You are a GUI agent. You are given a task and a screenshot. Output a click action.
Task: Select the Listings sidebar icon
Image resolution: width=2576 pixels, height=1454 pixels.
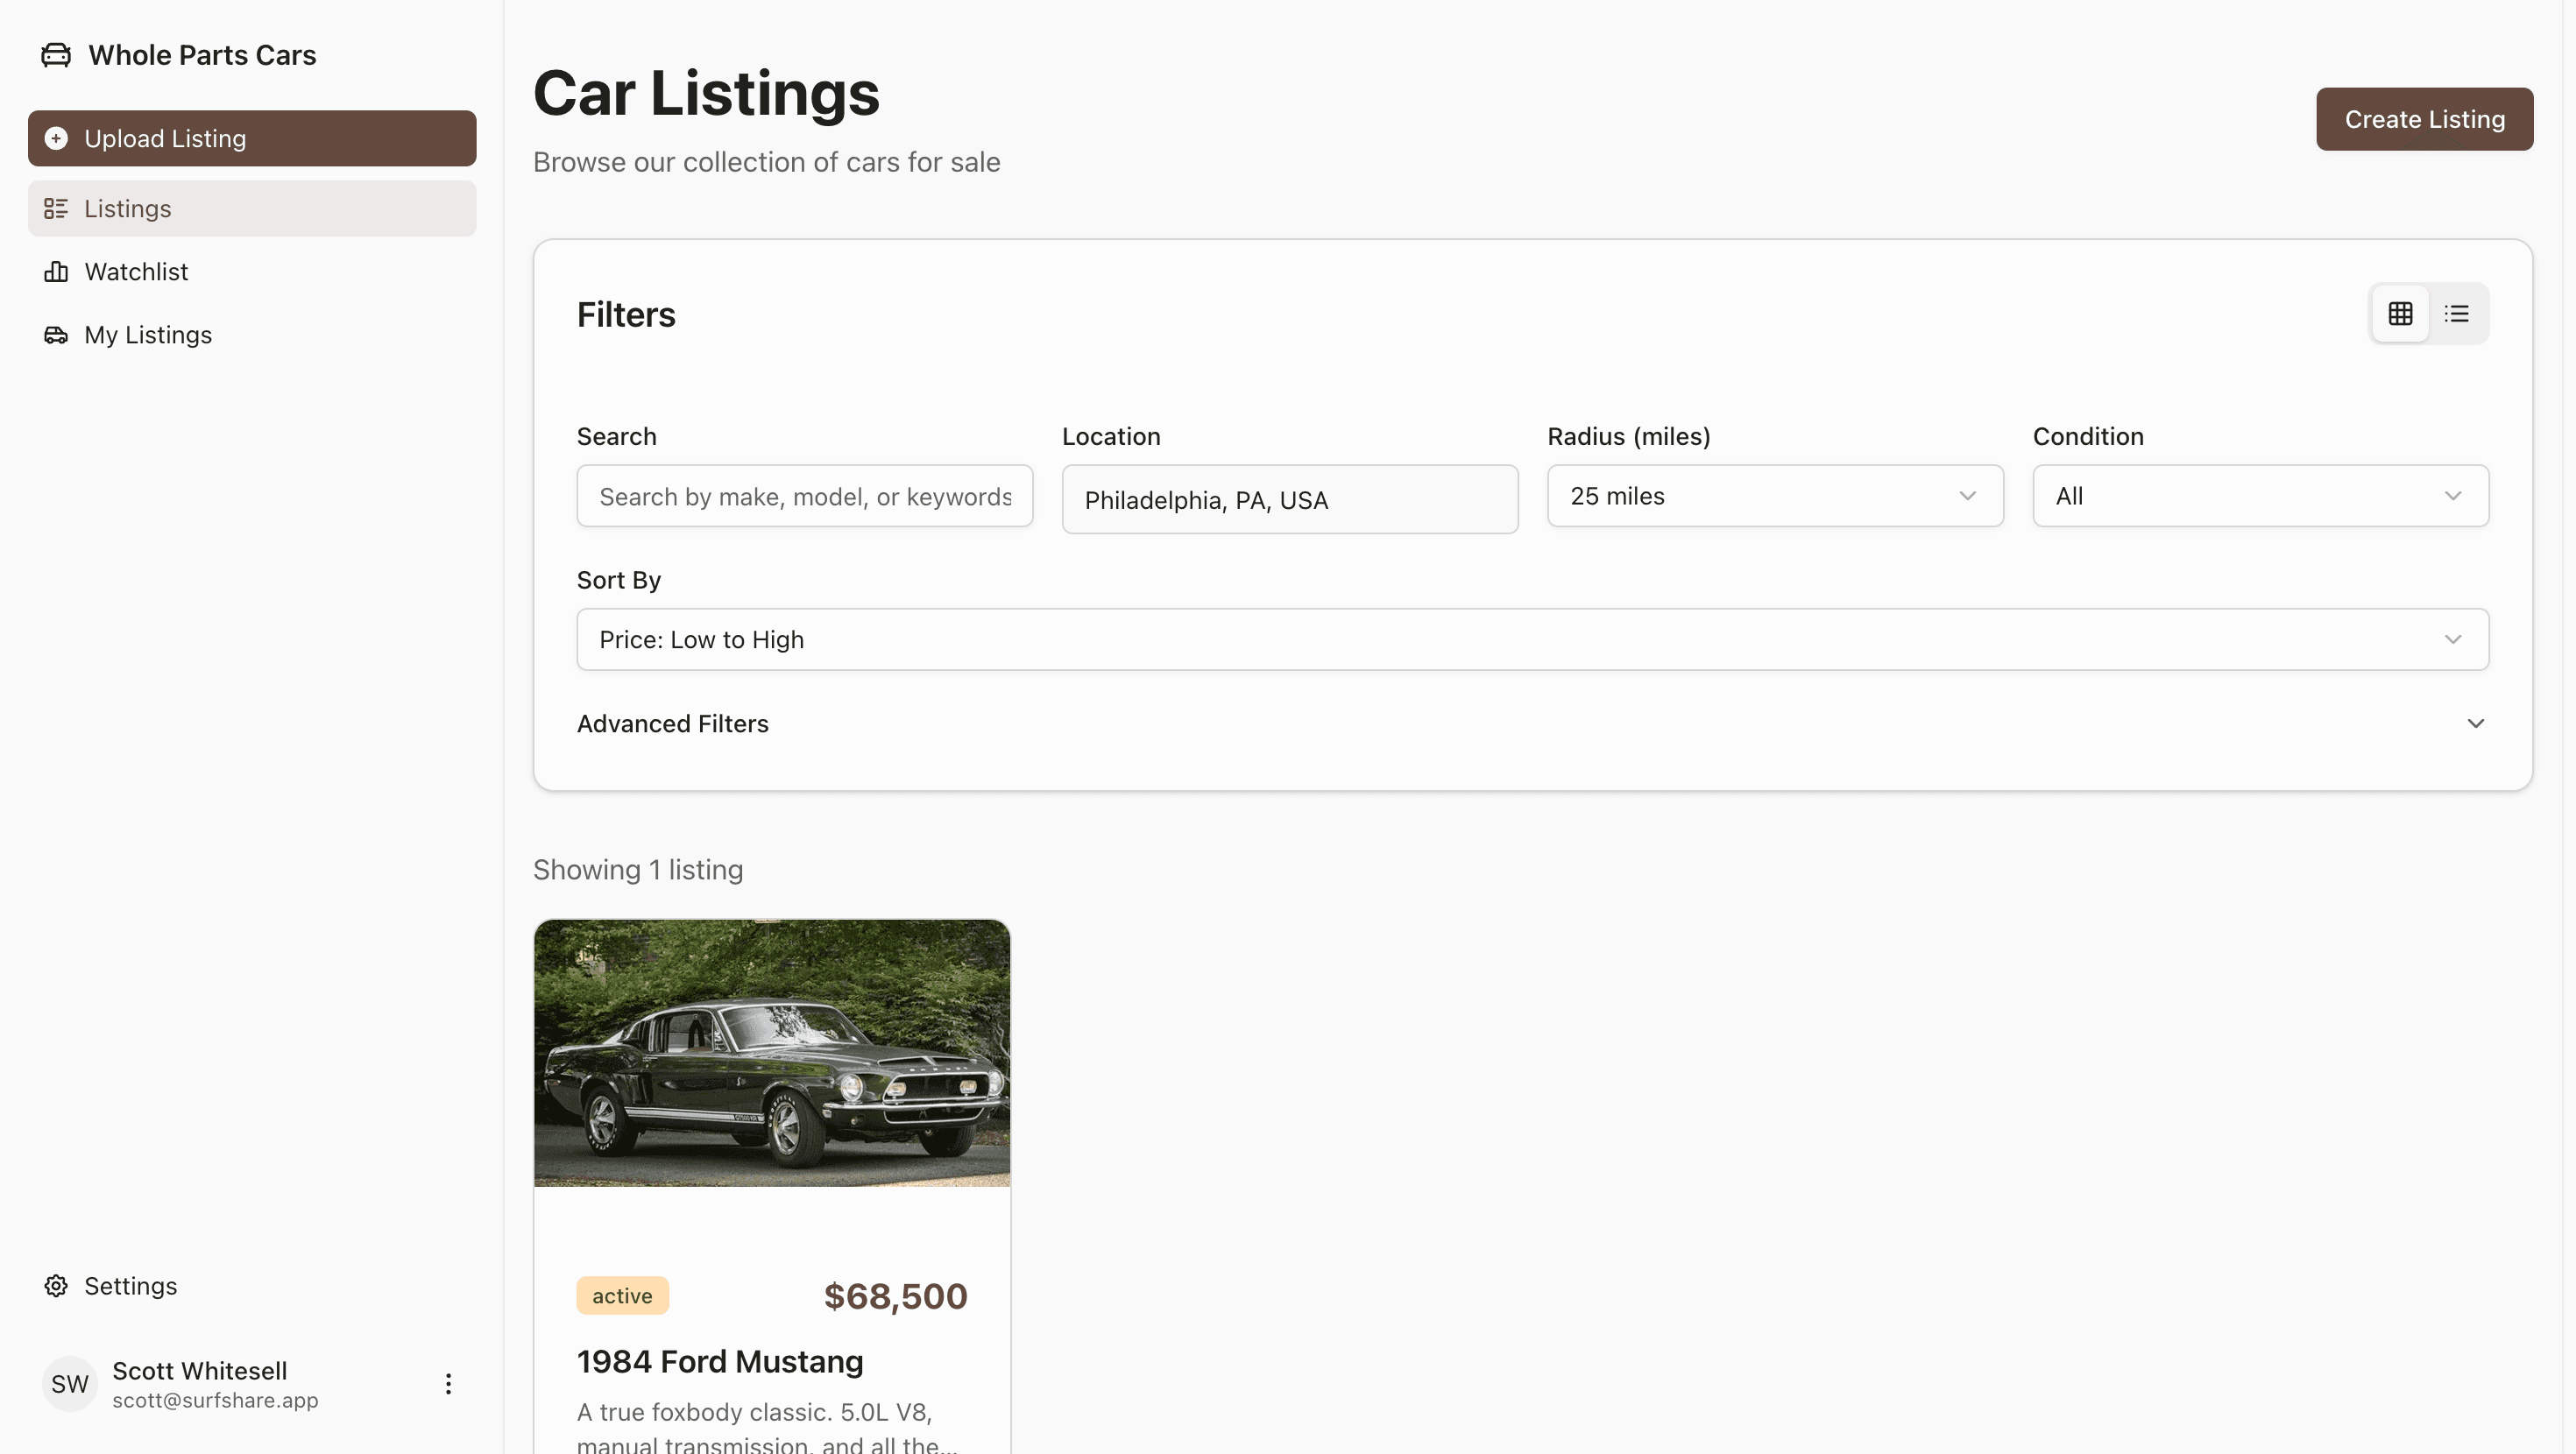pyautogui.click(x=56, y=208)
